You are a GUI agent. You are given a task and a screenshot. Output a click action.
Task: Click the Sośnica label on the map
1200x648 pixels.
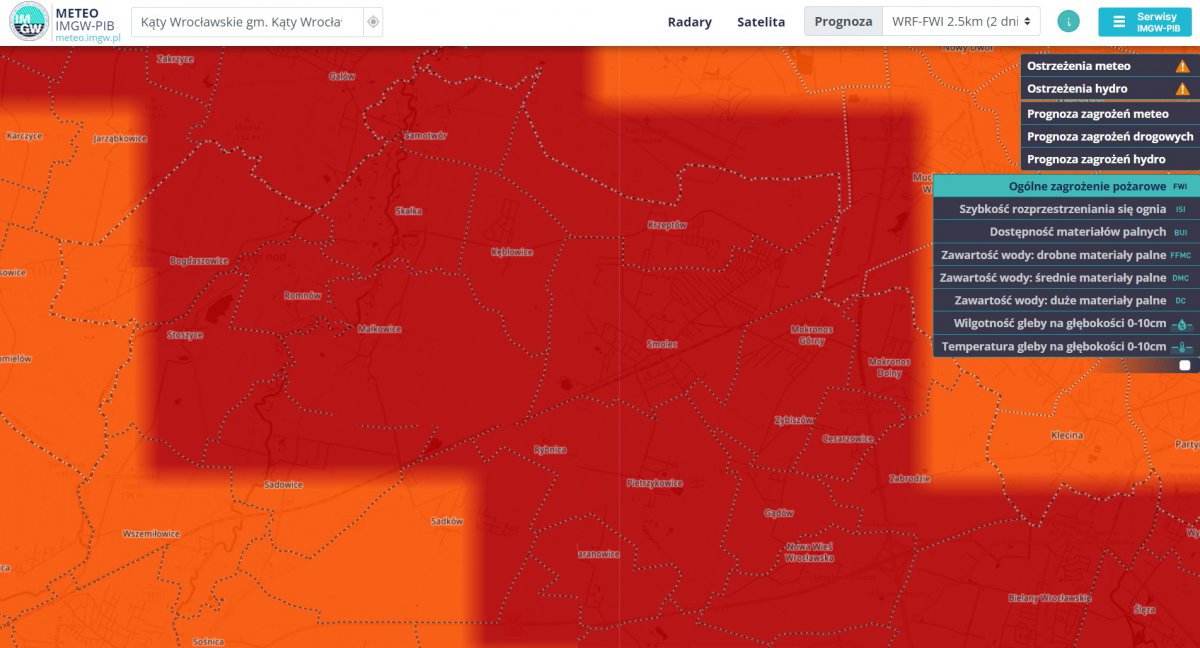207,641
